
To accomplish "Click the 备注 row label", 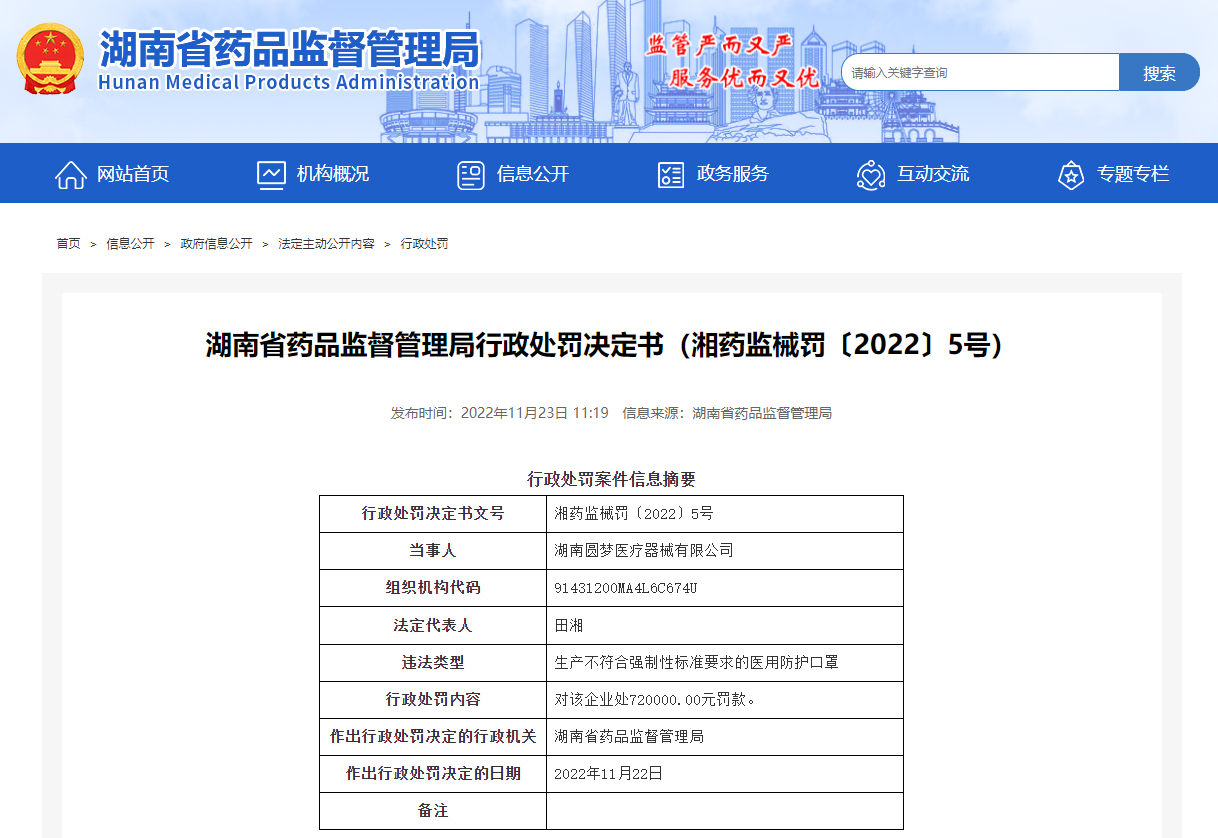I will point(433,810).
